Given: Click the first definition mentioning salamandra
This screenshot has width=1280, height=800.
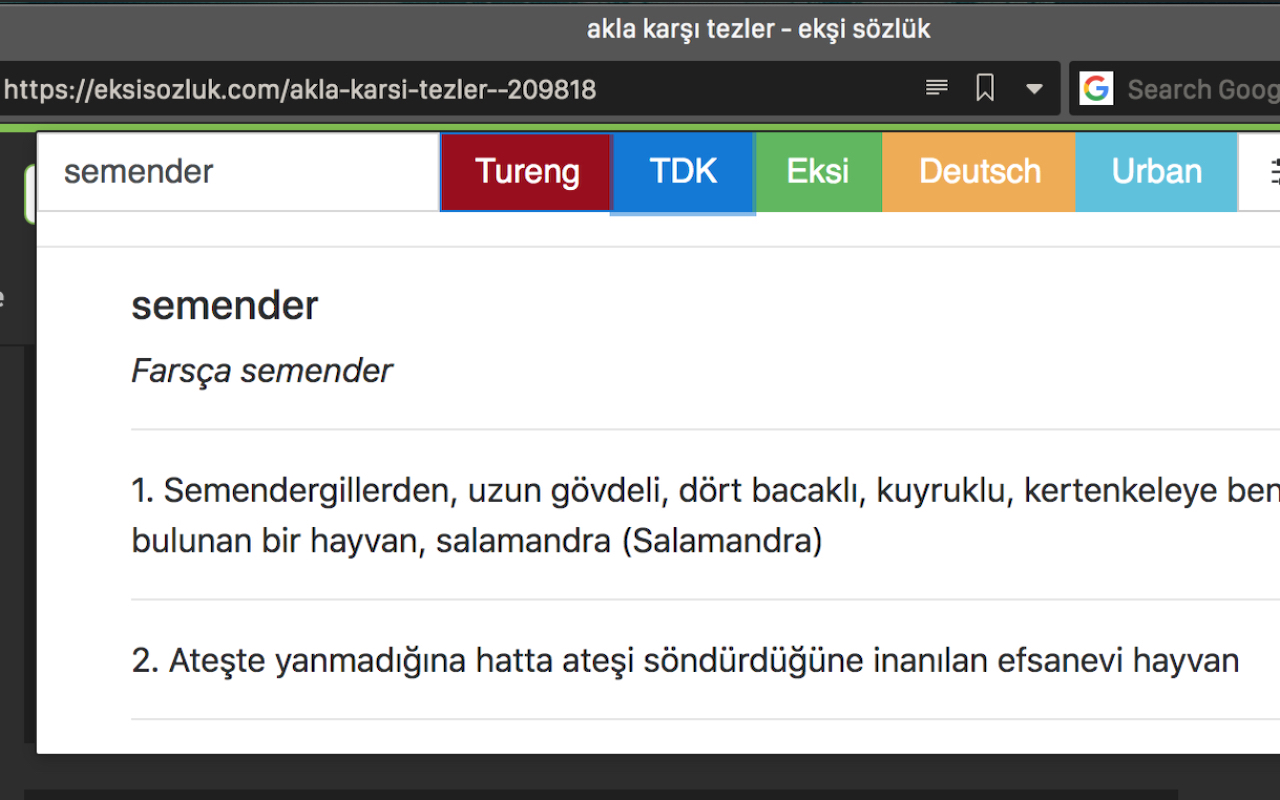Looking at the screenshot, I should point(700,515).
